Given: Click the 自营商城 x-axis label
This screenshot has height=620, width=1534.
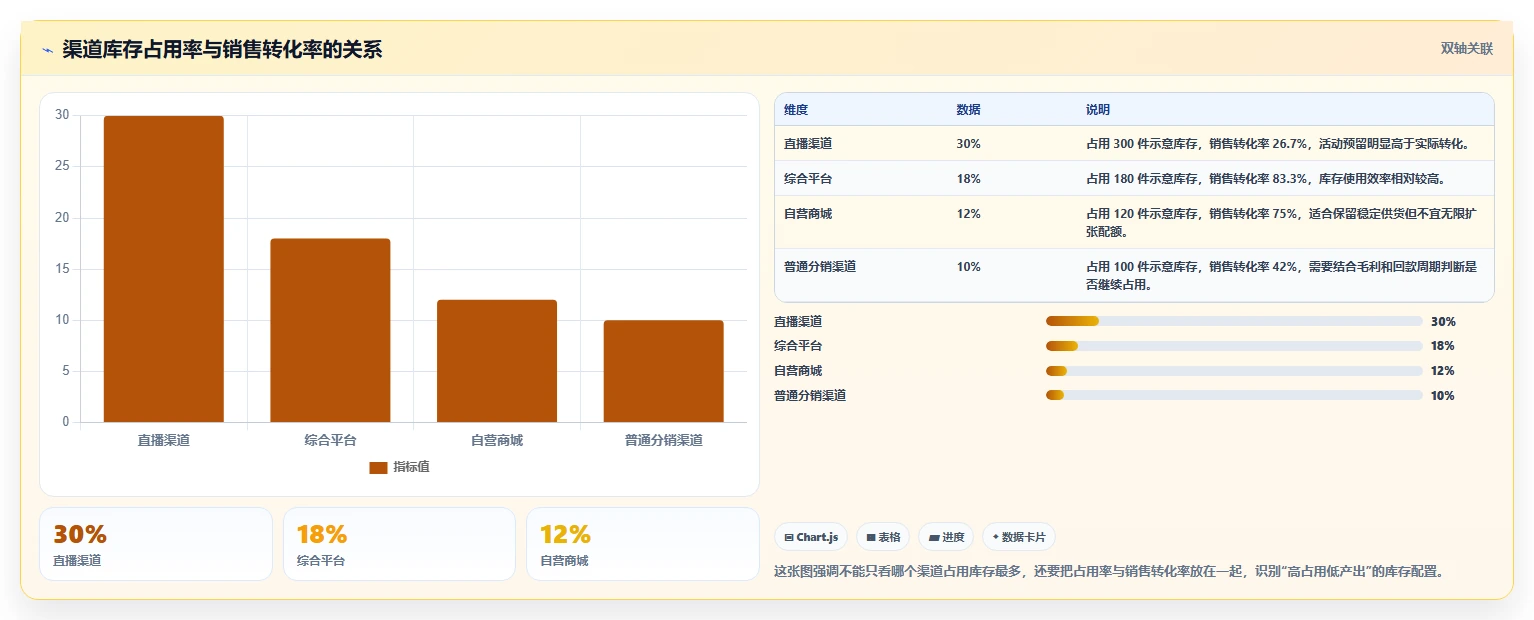Looking at the screenshot, I should coord(497,440).
